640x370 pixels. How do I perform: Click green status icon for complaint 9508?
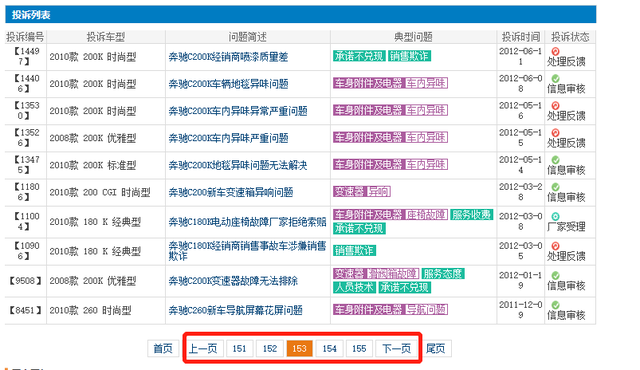[x=555, y=275]
